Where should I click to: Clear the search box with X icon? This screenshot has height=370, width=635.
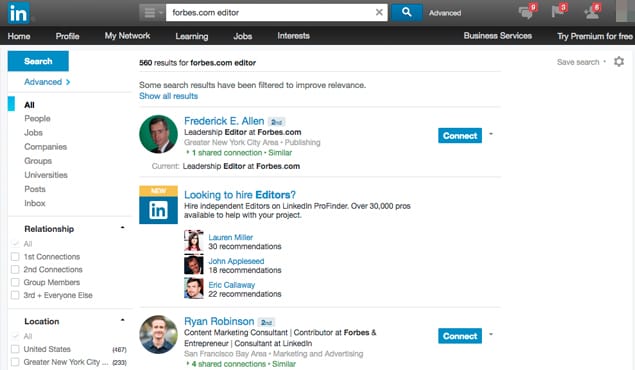coord(379,13)
